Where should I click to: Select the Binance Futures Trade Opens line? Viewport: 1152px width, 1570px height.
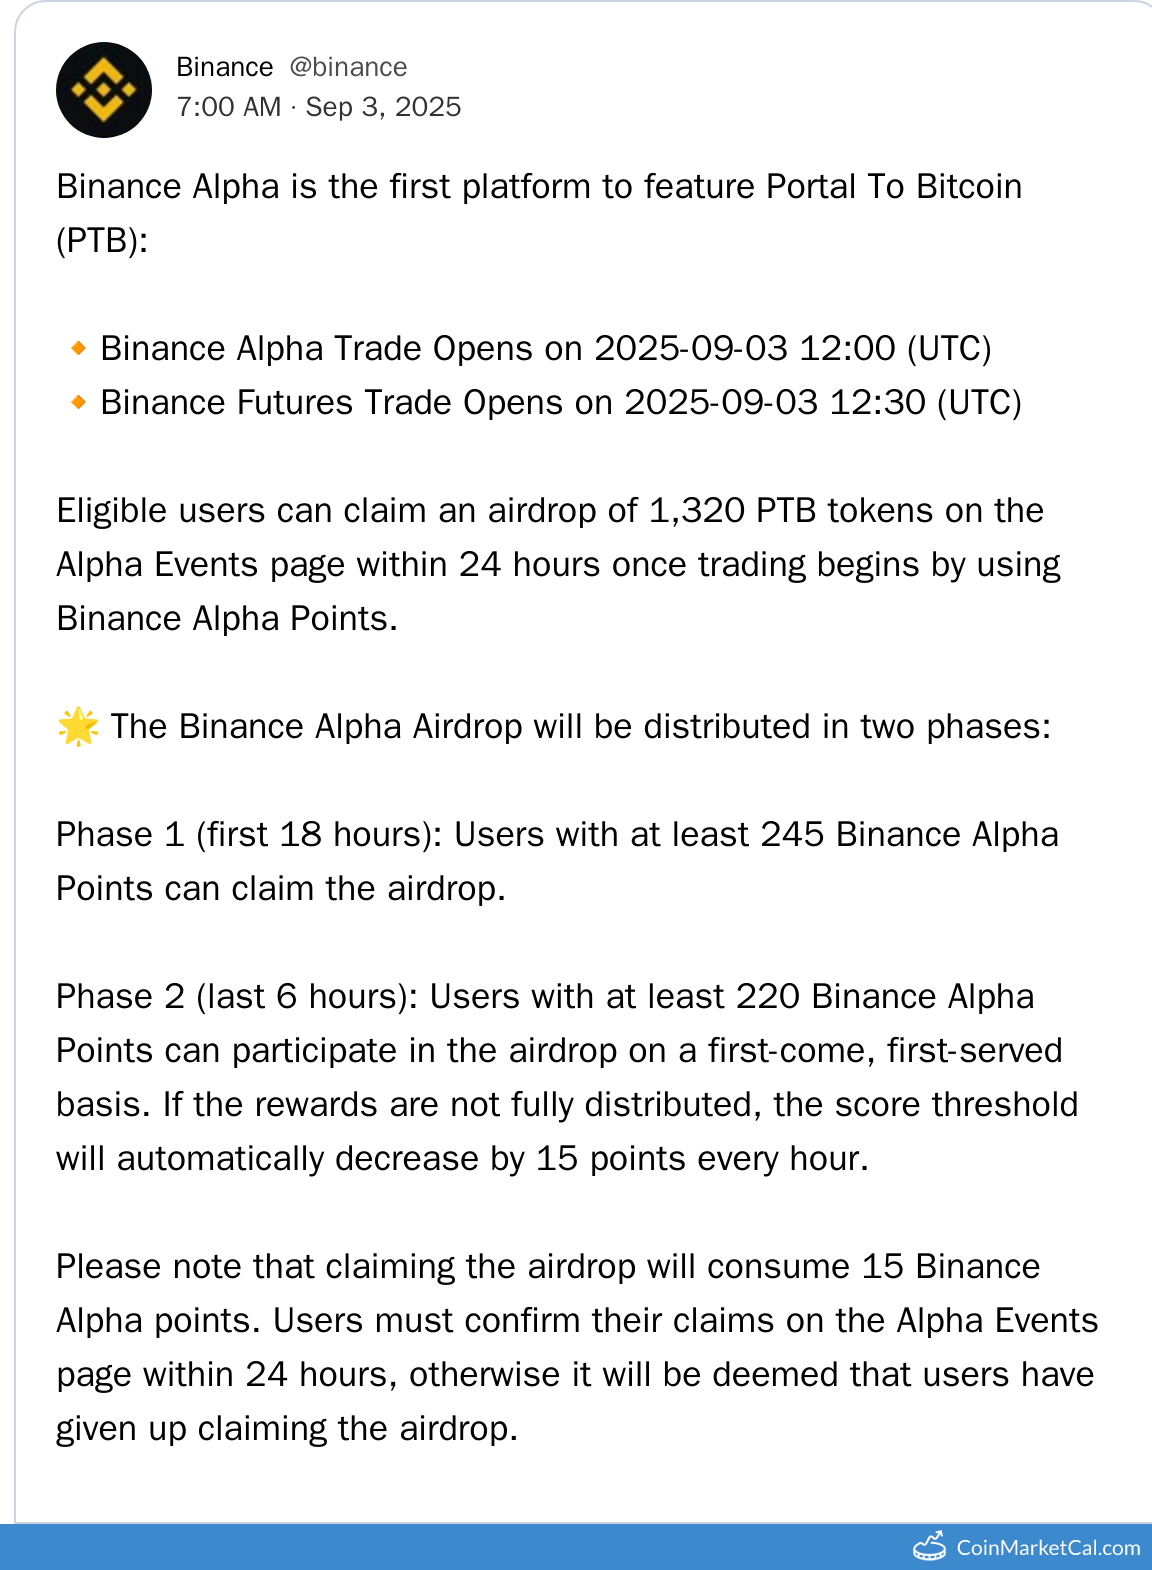pos(560,403)
